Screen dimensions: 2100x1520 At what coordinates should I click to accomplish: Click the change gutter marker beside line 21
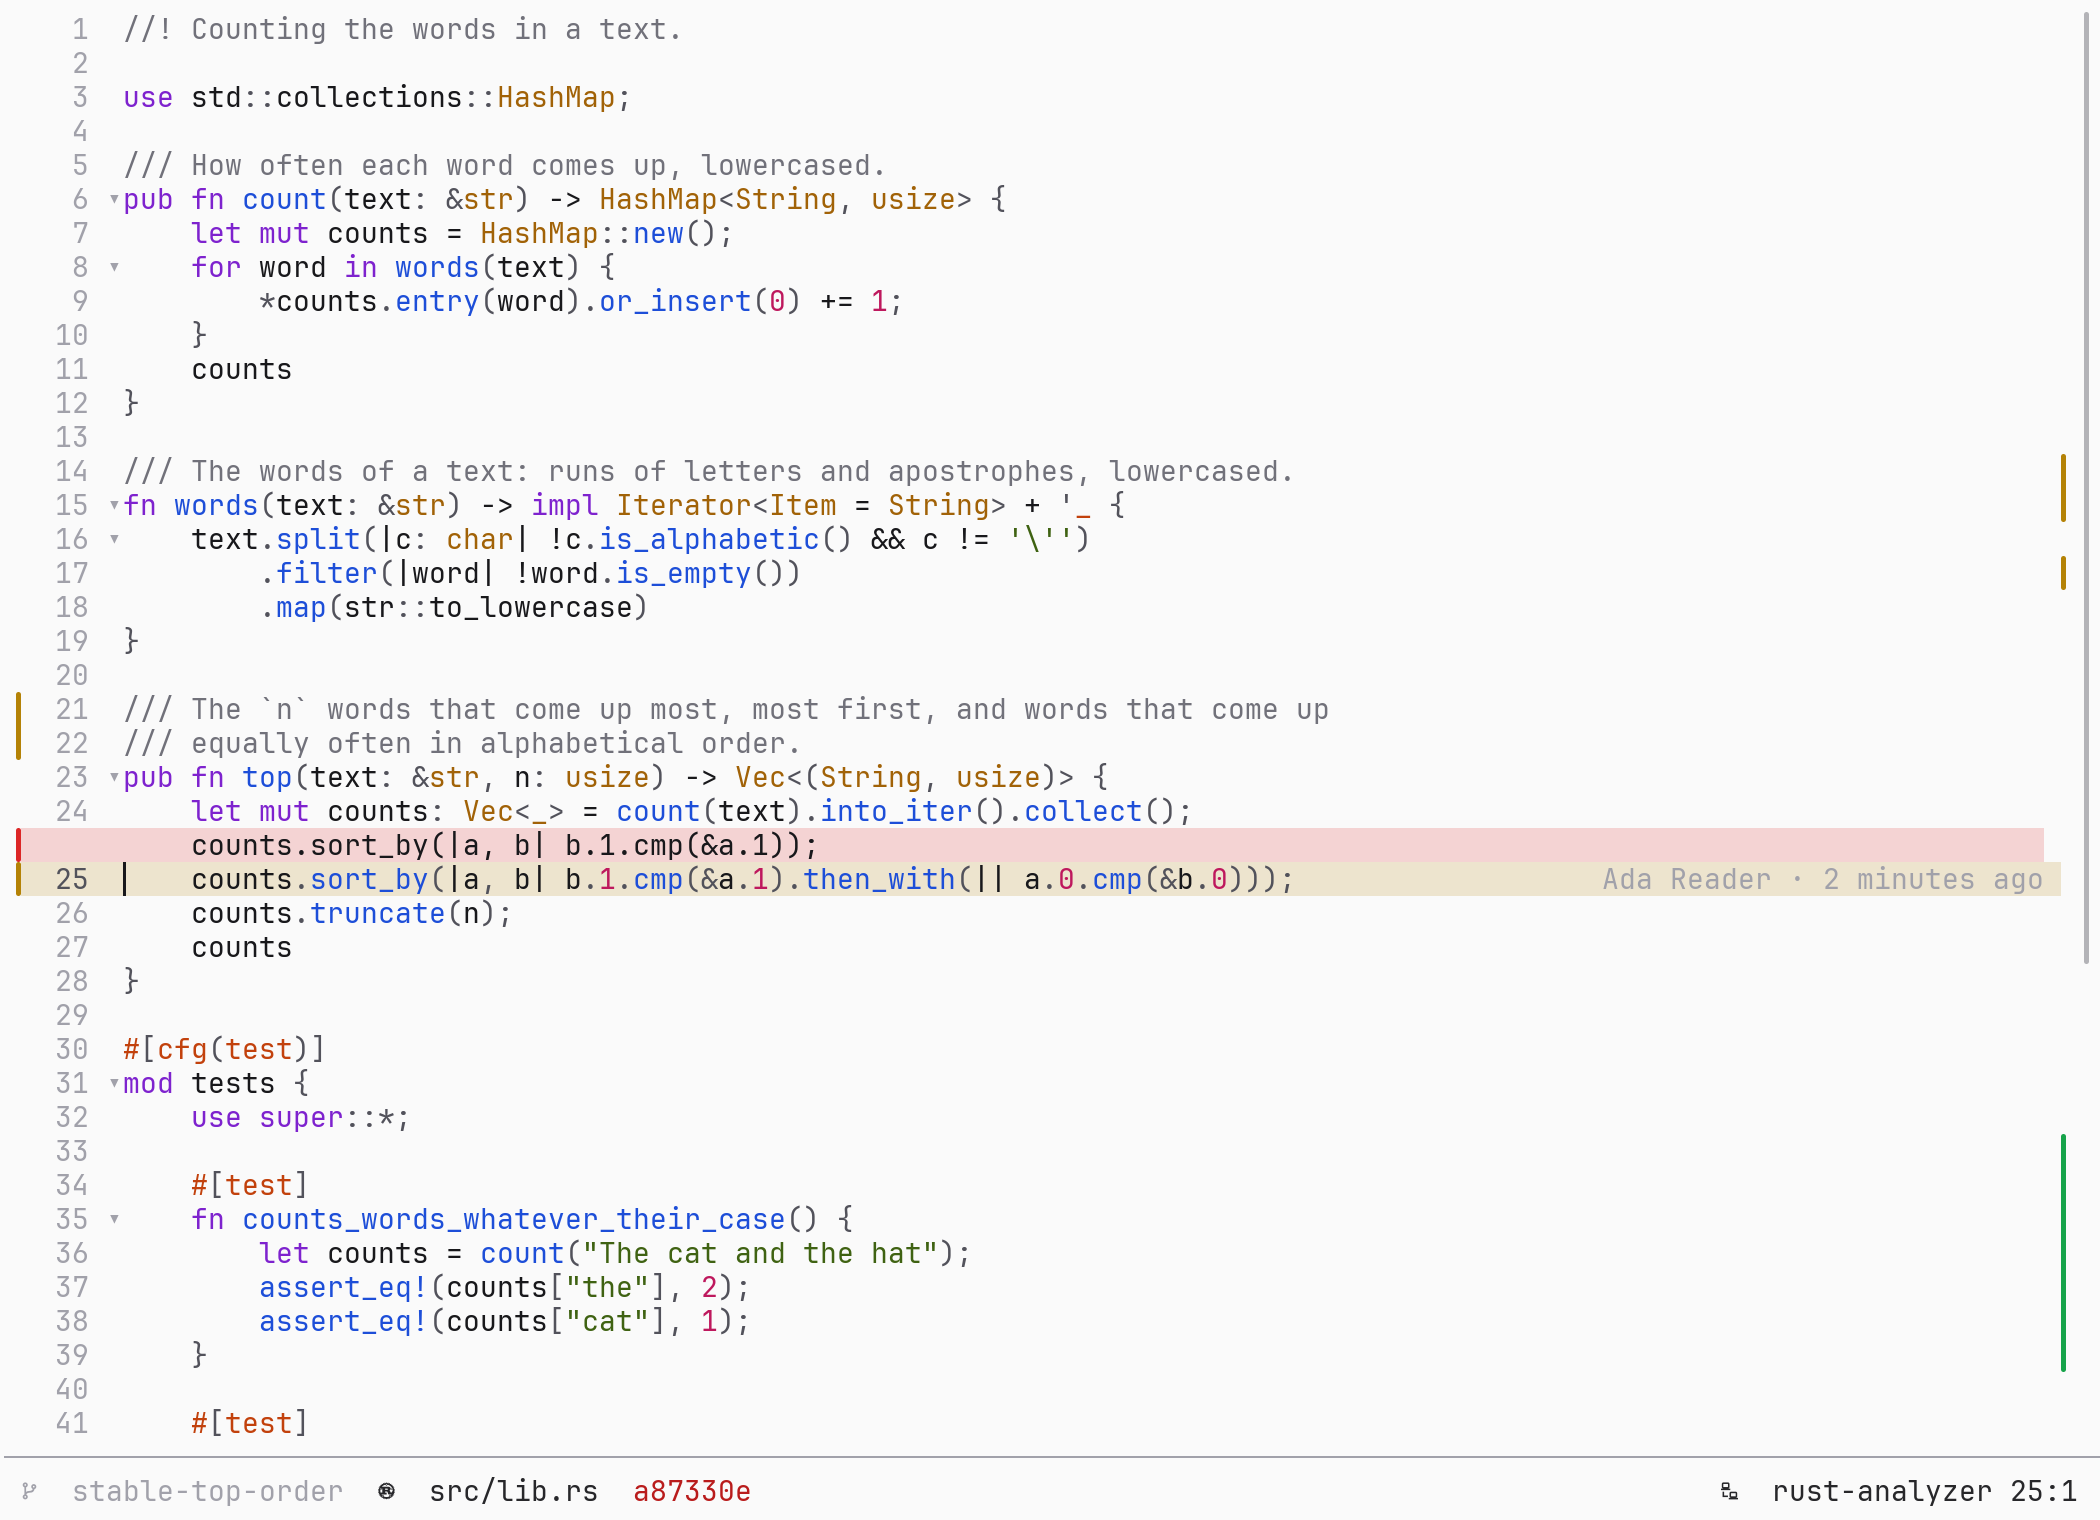click(19, 726)
